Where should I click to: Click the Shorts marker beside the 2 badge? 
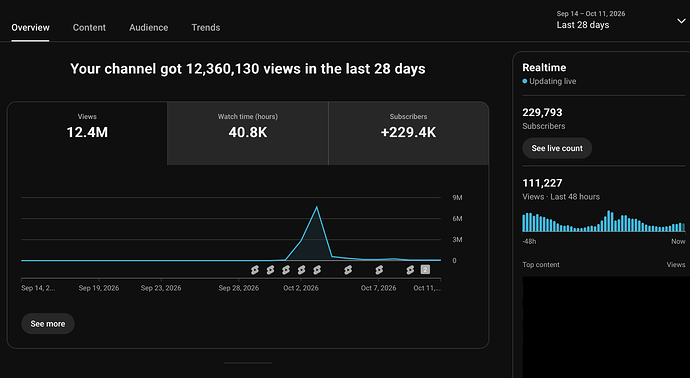[x=410, y=270]
